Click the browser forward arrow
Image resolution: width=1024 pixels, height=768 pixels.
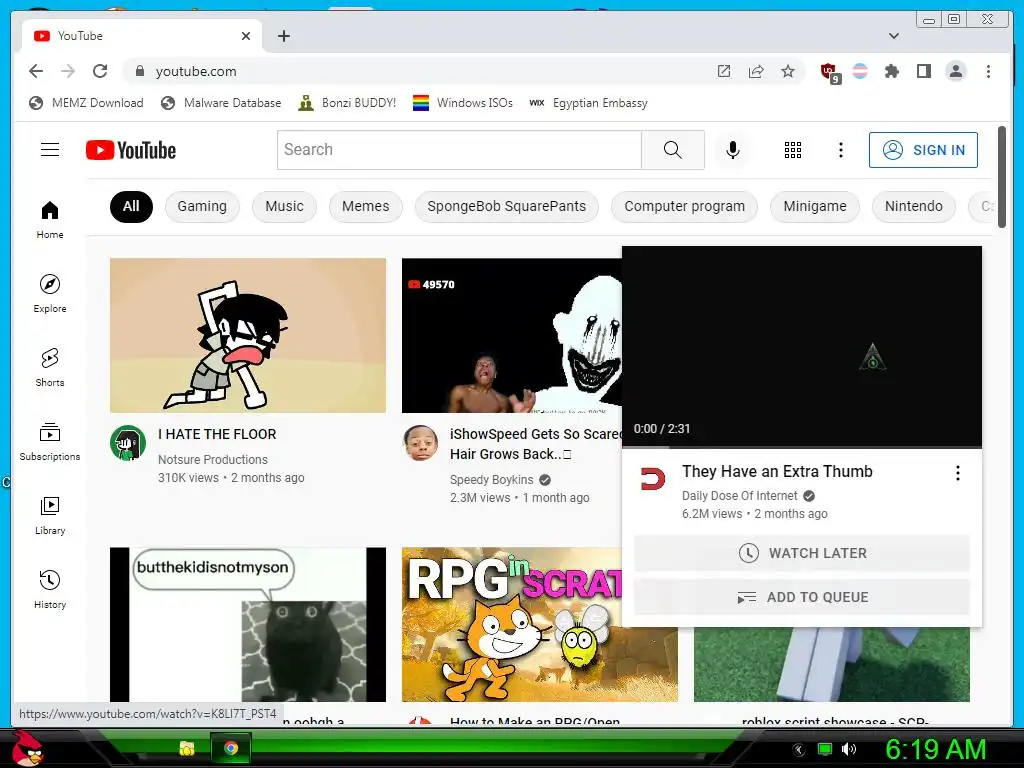click(x=68, y=71)
